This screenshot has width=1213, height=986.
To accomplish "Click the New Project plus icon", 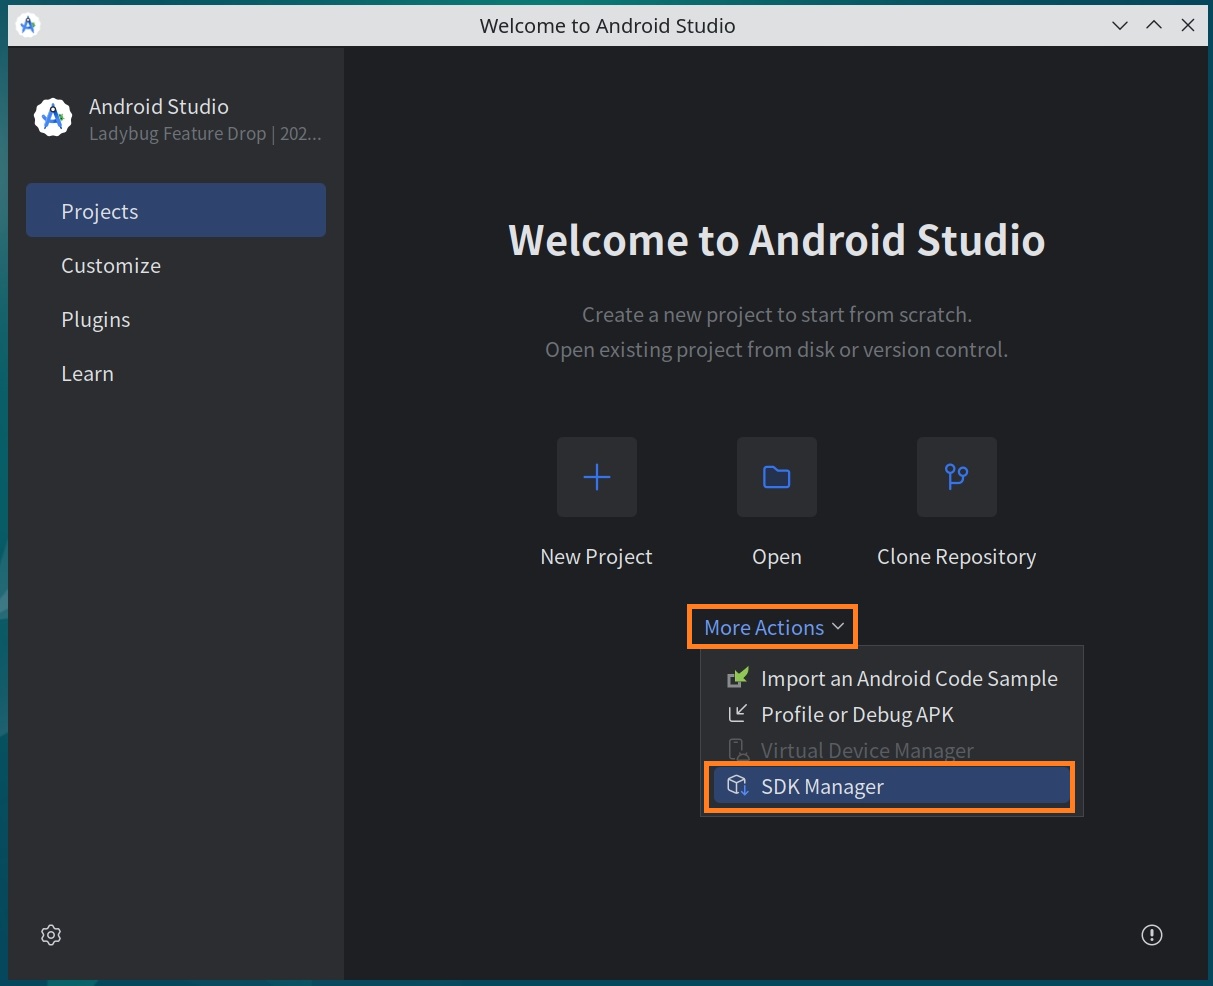I will [596, 477].
